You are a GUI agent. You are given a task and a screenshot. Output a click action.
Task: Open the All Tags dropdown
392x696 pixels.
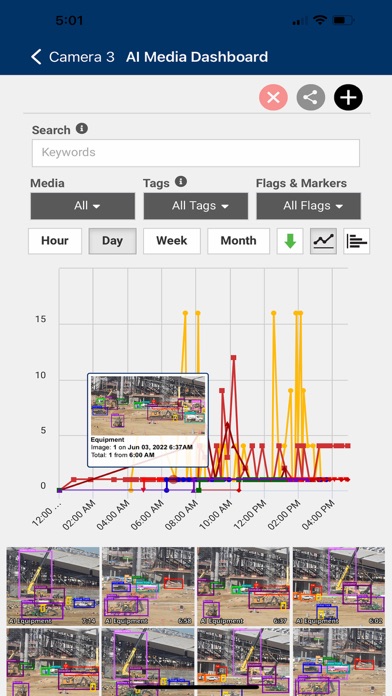[x=196, y=206]
